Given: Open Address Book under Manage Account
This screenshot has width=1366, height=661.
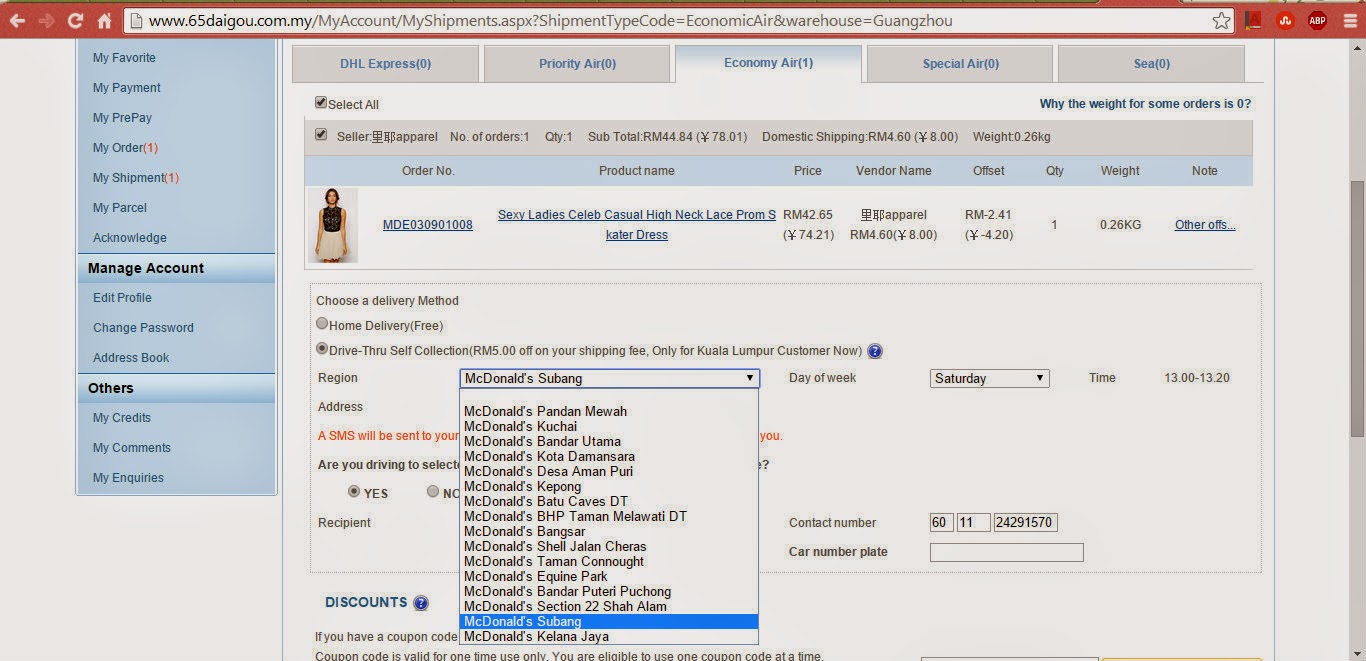Looking at the screenshot, I should [131, 358].
